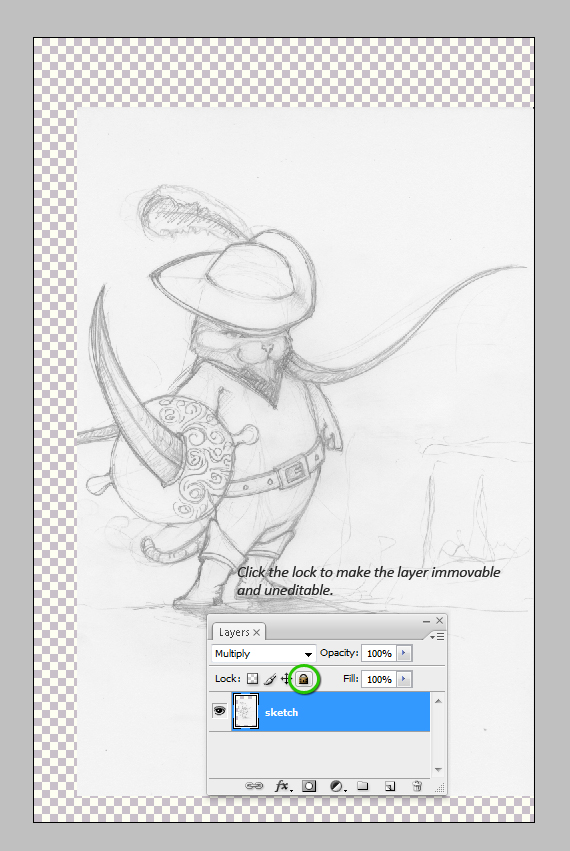Click the Opacity 100% value field
The image size is (570, 851).
[379, 653]
